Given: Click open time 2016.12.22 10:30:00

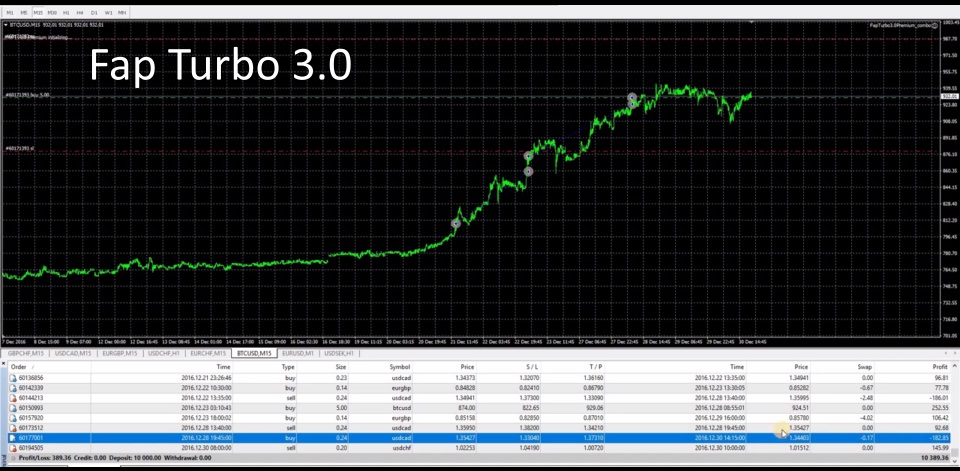Looking at the screenshot, I should (x=206, y=388).
